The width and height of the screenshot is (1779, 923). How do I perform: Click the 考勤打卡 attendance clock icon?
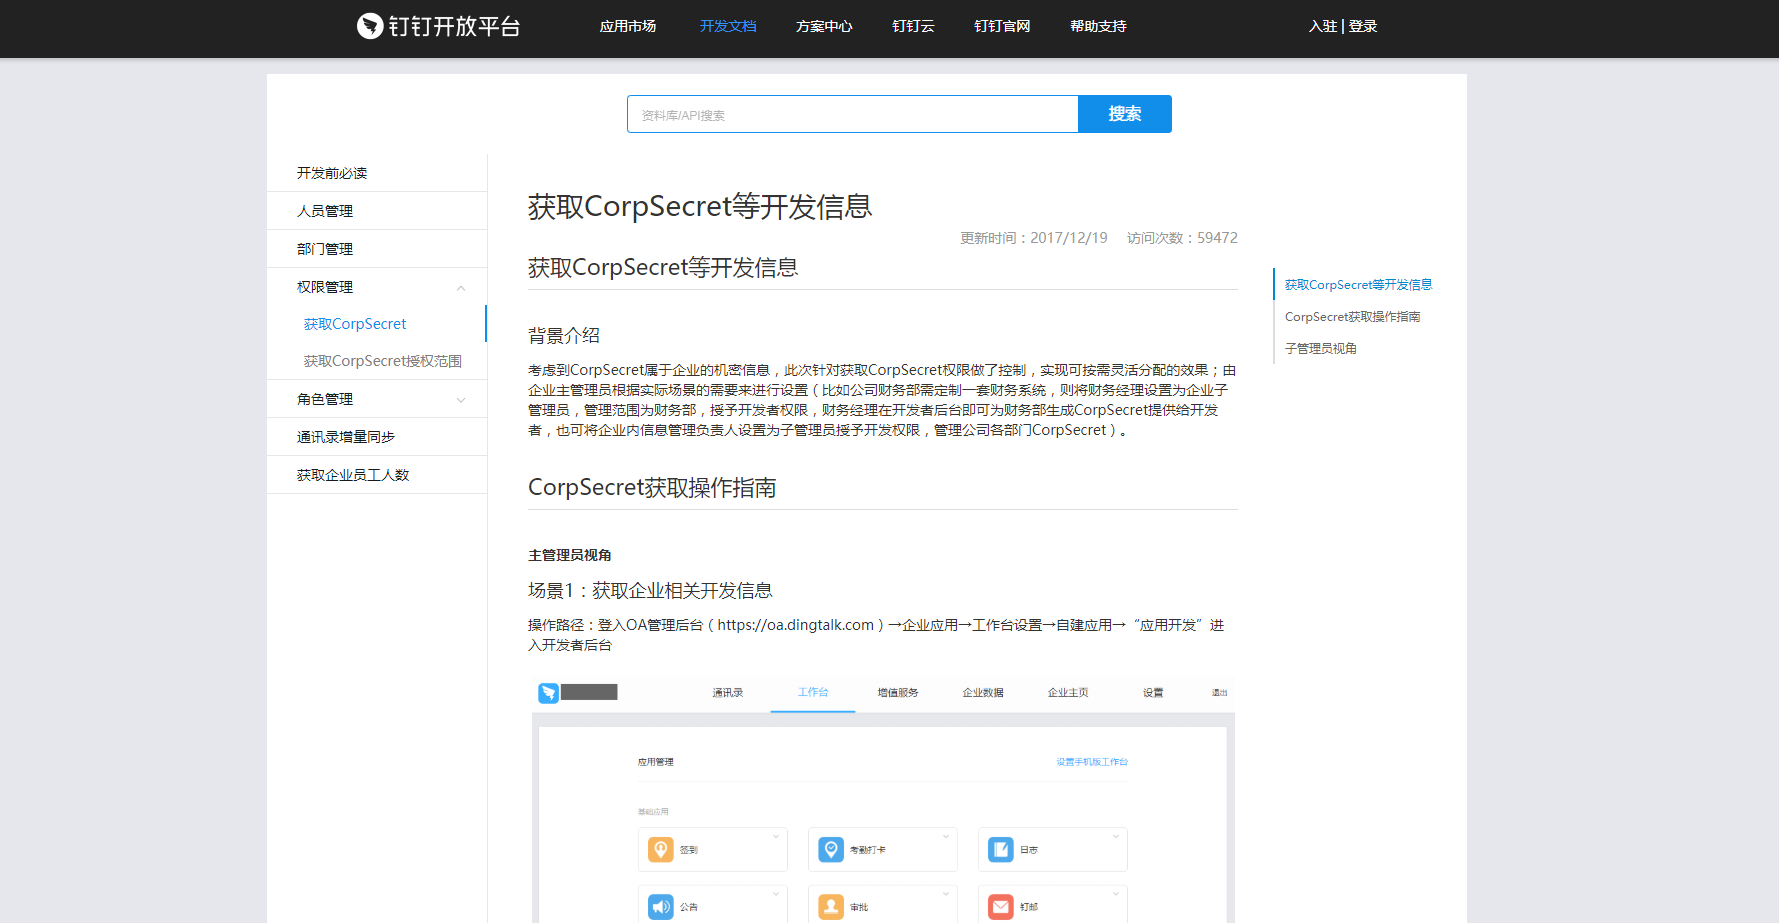point(831,849)
